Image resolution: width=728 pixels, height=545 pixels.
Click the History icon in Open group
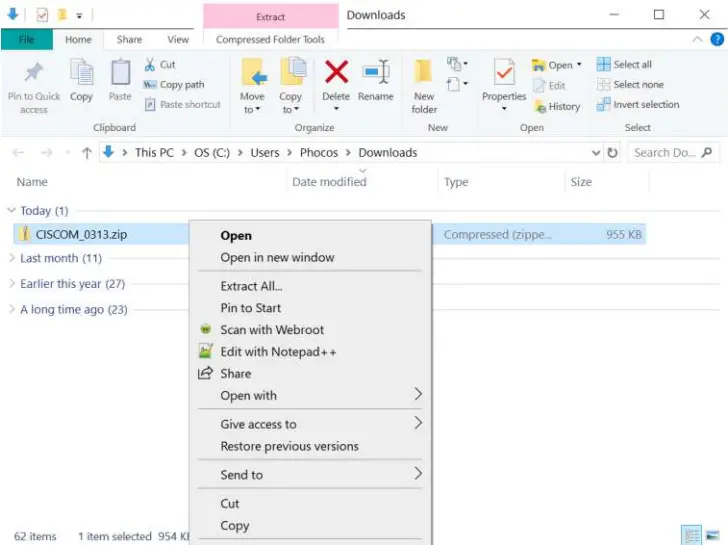[540, 106]
